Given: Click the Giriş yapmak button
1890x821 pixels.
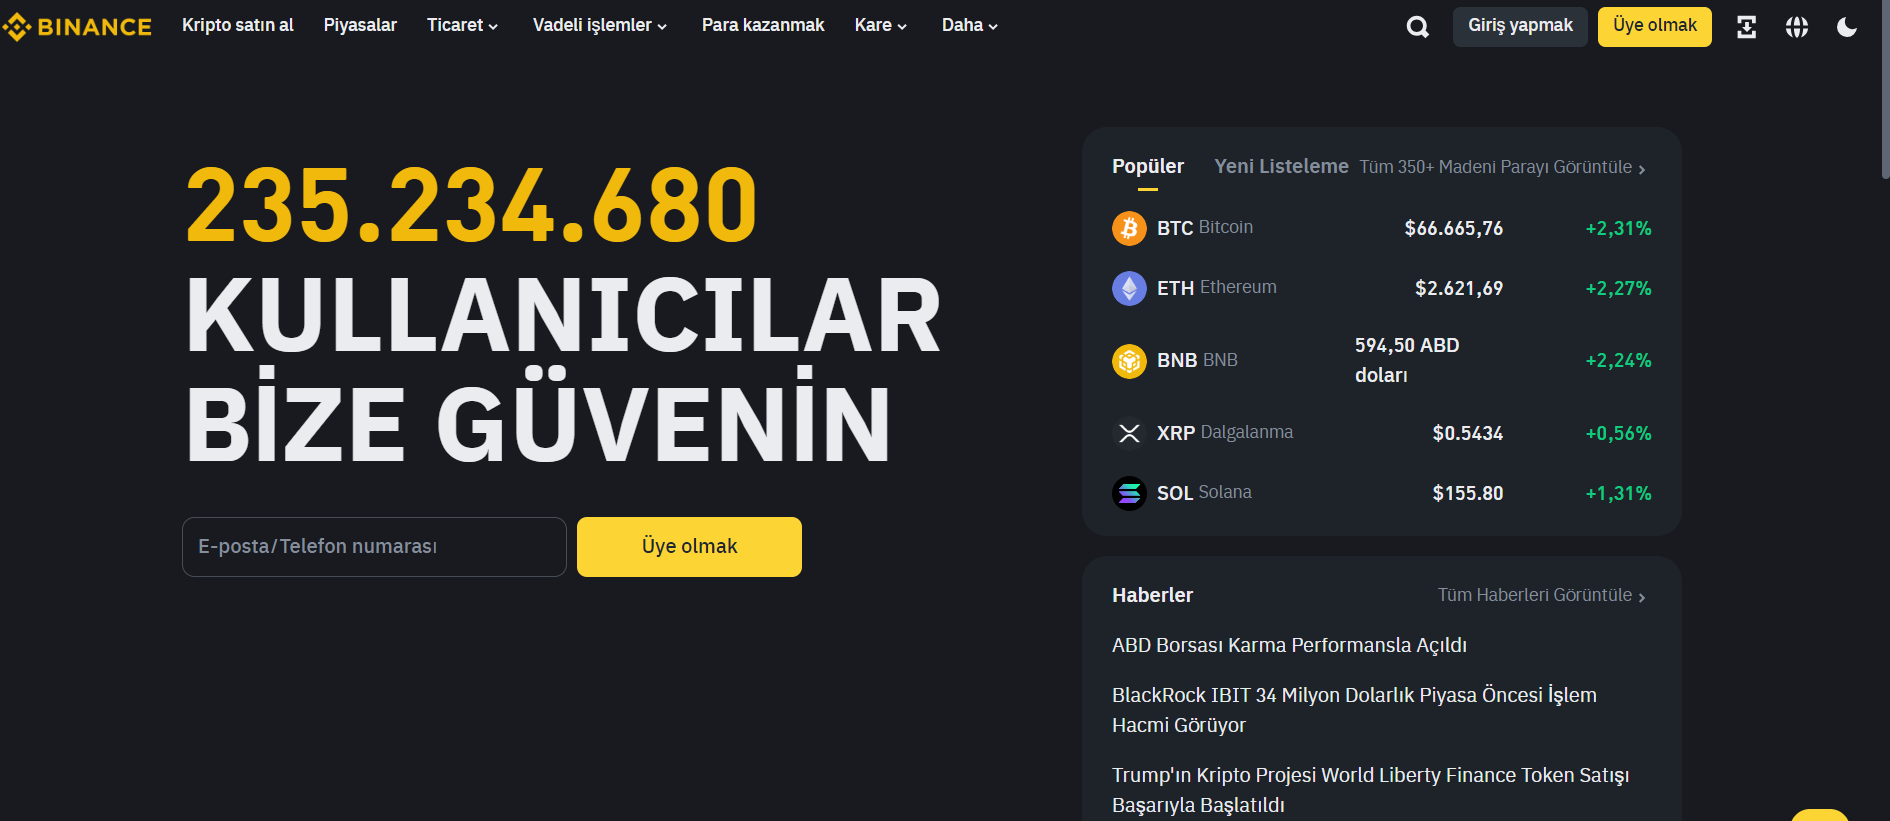Looking at the screenshot, I should (x=1520, y=27).
